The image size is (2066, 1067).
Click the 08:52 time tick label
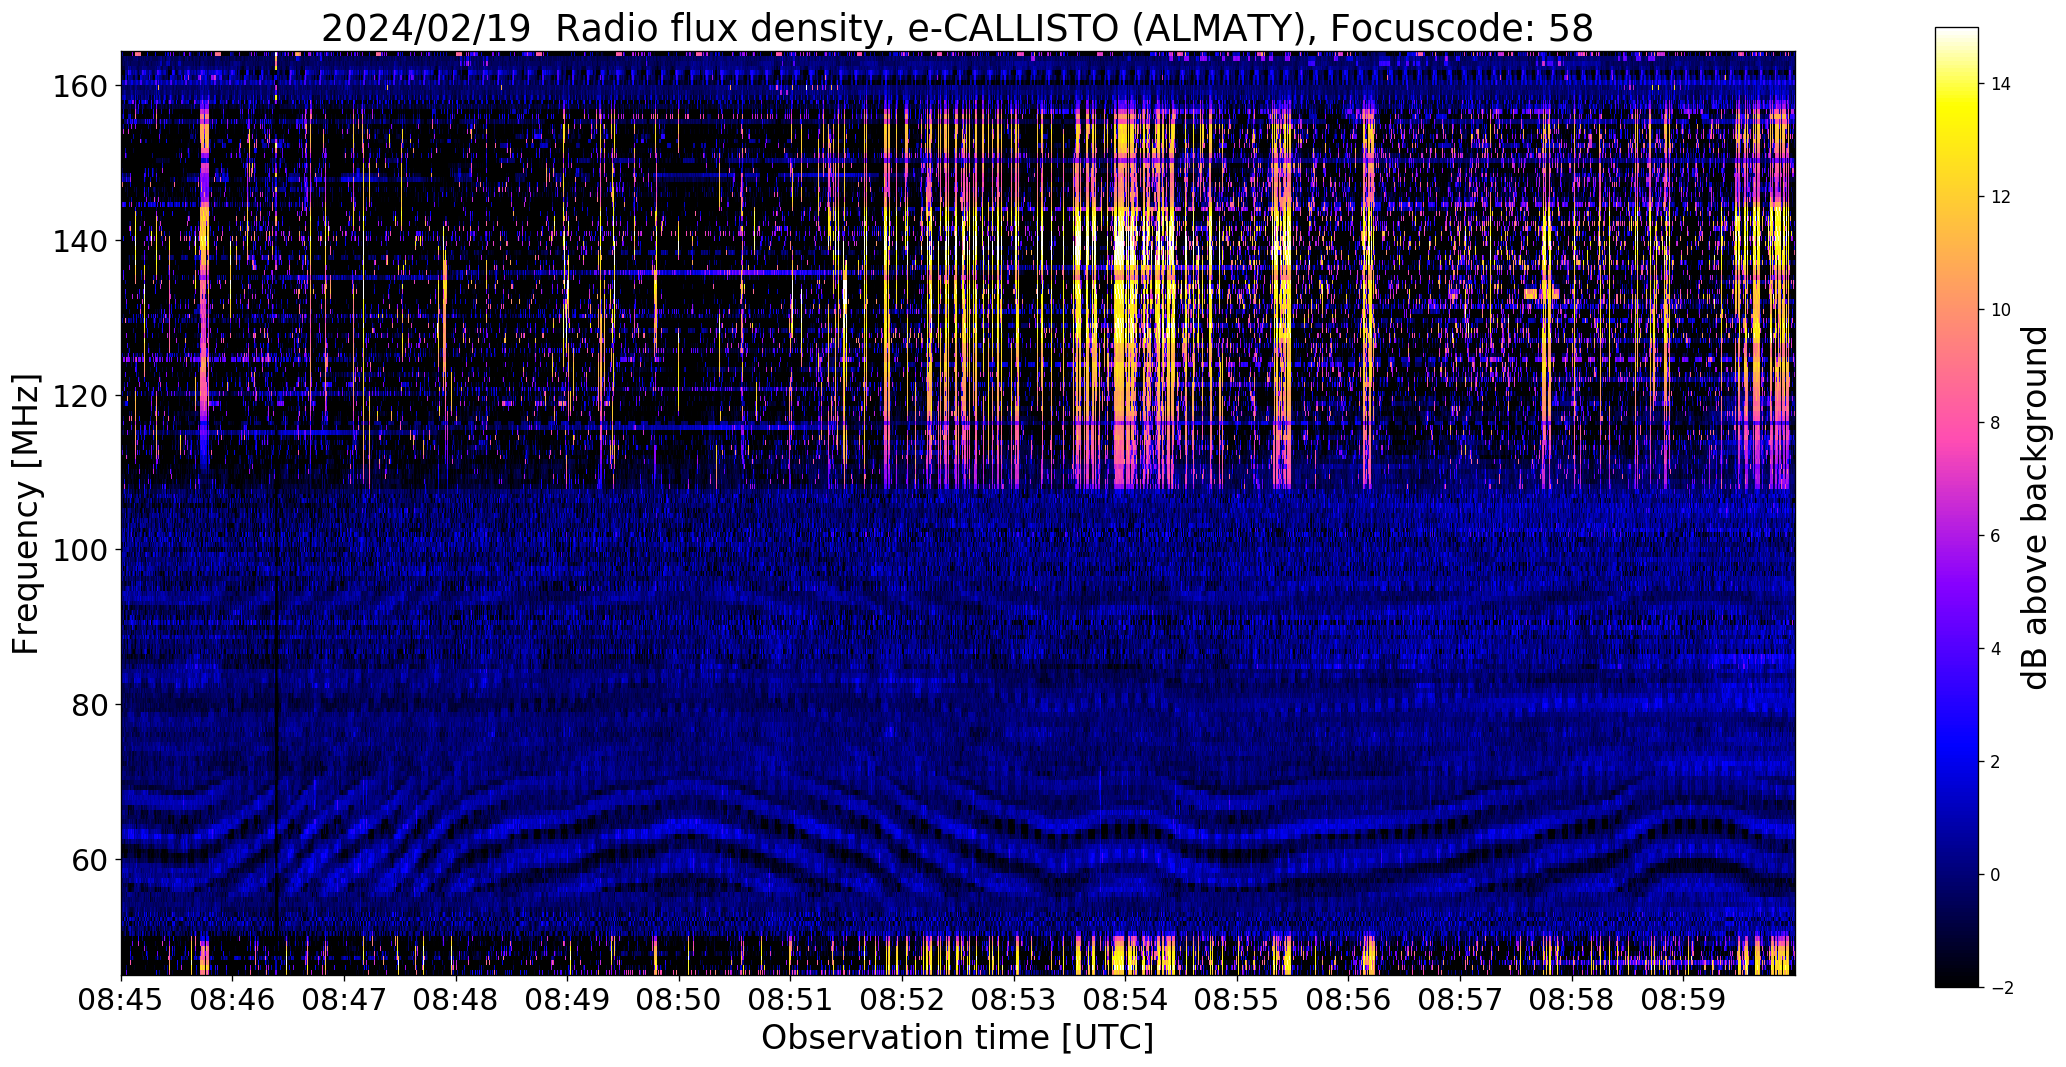(903, 1001)
